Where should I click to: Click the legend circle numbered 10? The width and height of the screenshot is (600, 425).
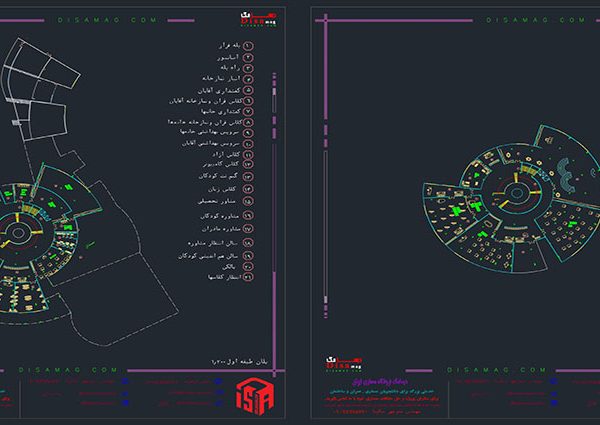coord(249,144)
